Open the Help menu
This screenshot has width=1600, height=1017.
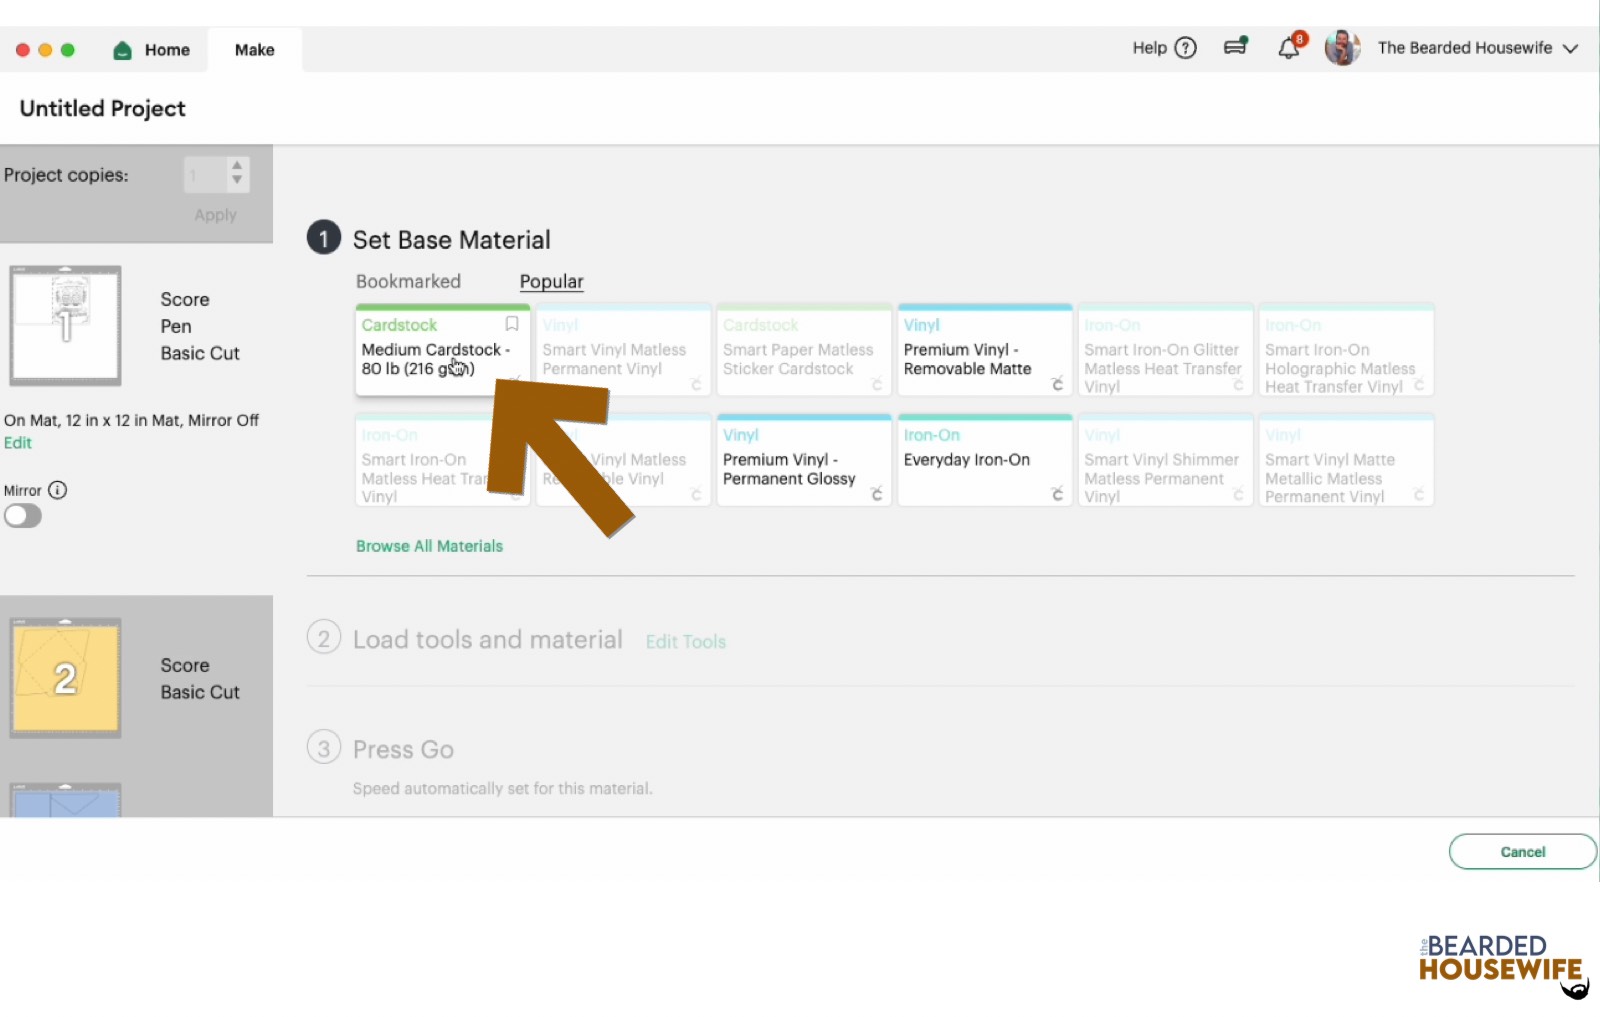(x=1163, y=48)
